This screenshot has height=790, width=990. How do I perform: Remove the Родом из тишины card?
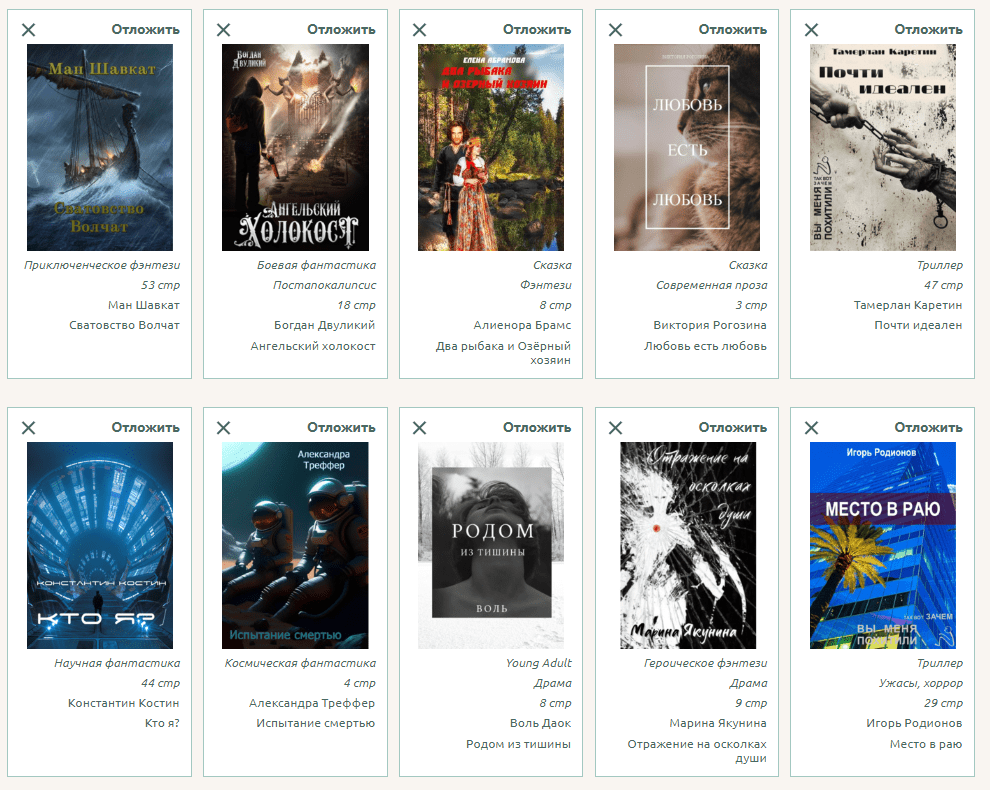point(420,428)
